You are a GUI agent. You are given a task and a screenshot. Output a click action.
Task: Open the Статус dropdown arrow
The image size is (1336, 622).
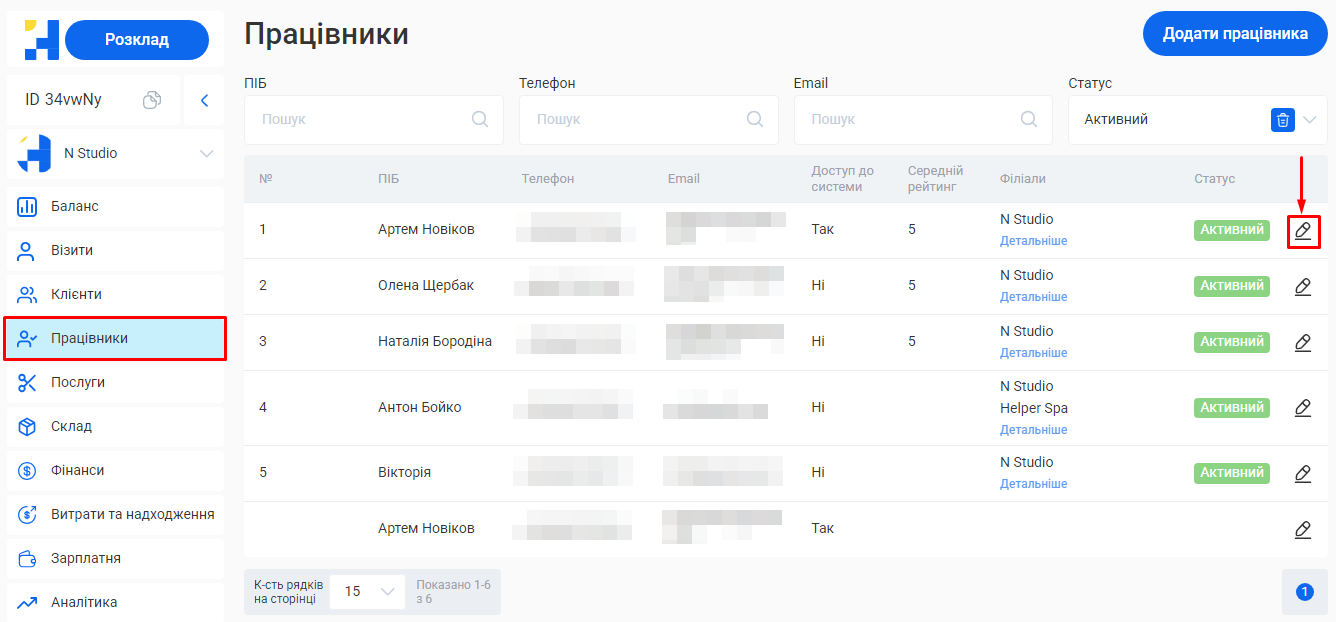coord(1310,120)
